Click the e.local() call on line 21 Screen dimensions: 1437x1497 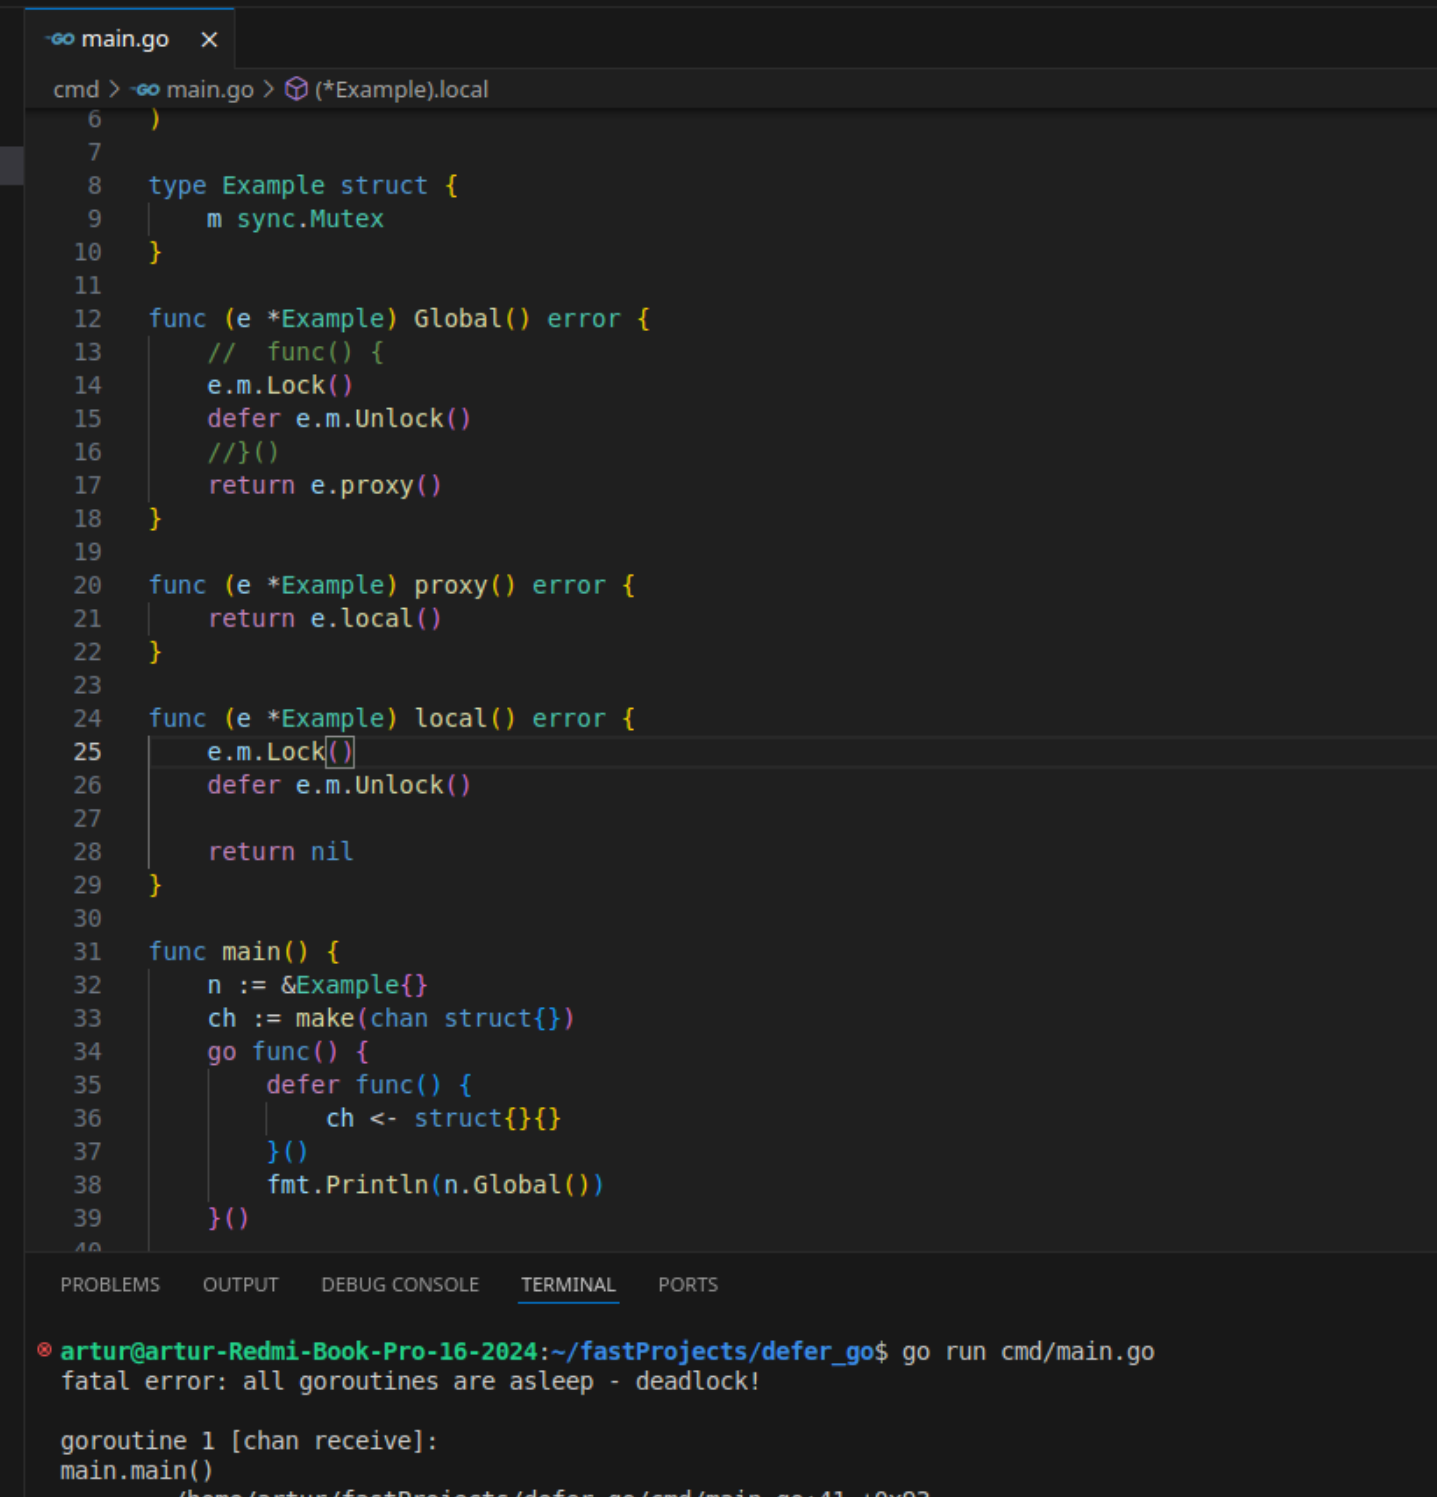coord(376,618)
